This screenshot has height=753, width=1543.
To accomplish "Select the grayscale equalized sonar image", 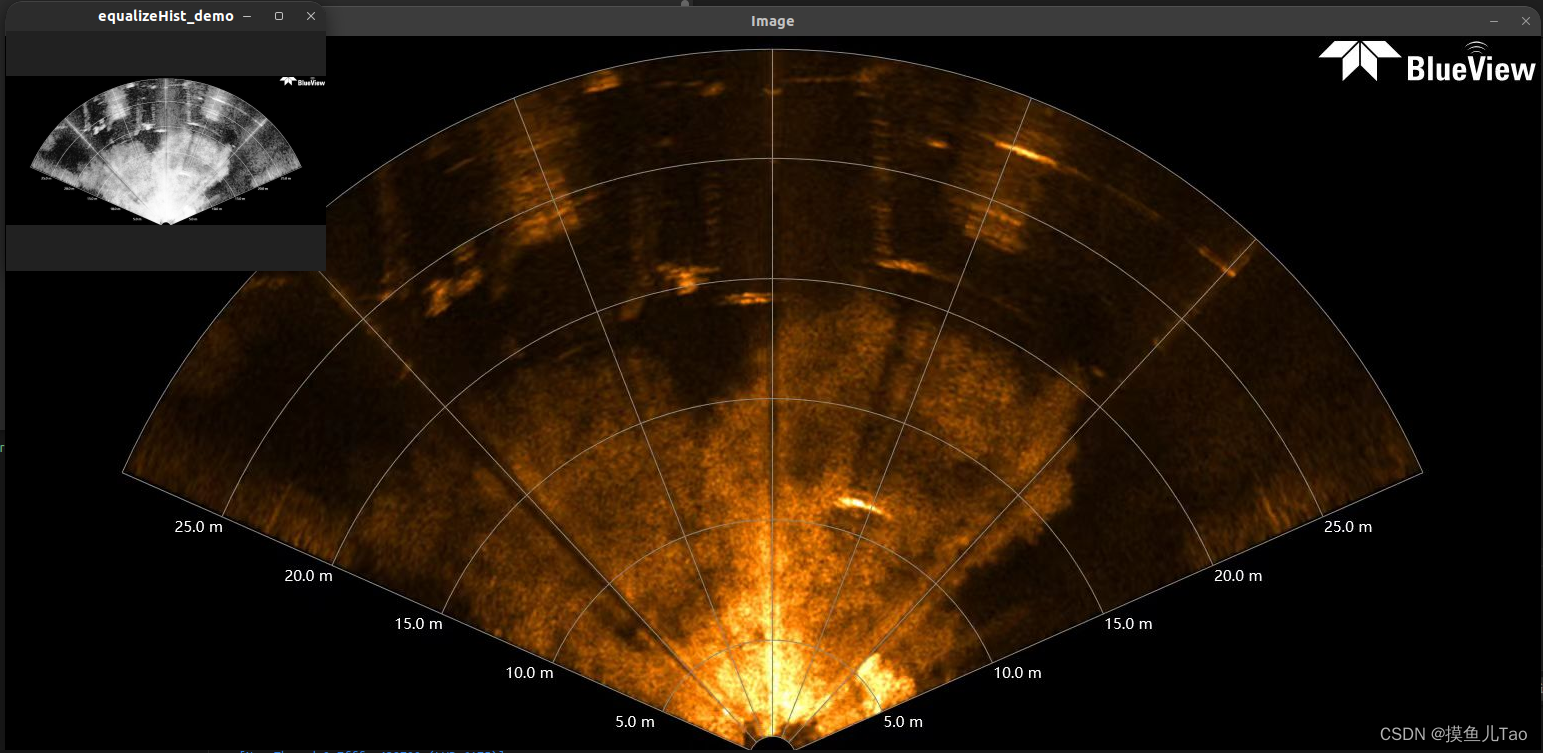I will click(x=166, y=150).
